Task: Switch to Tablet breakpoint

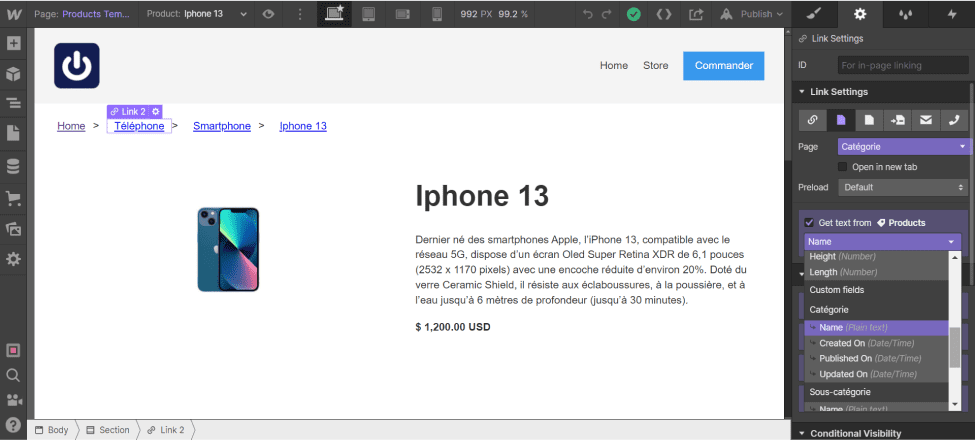Action: [369, 14]
